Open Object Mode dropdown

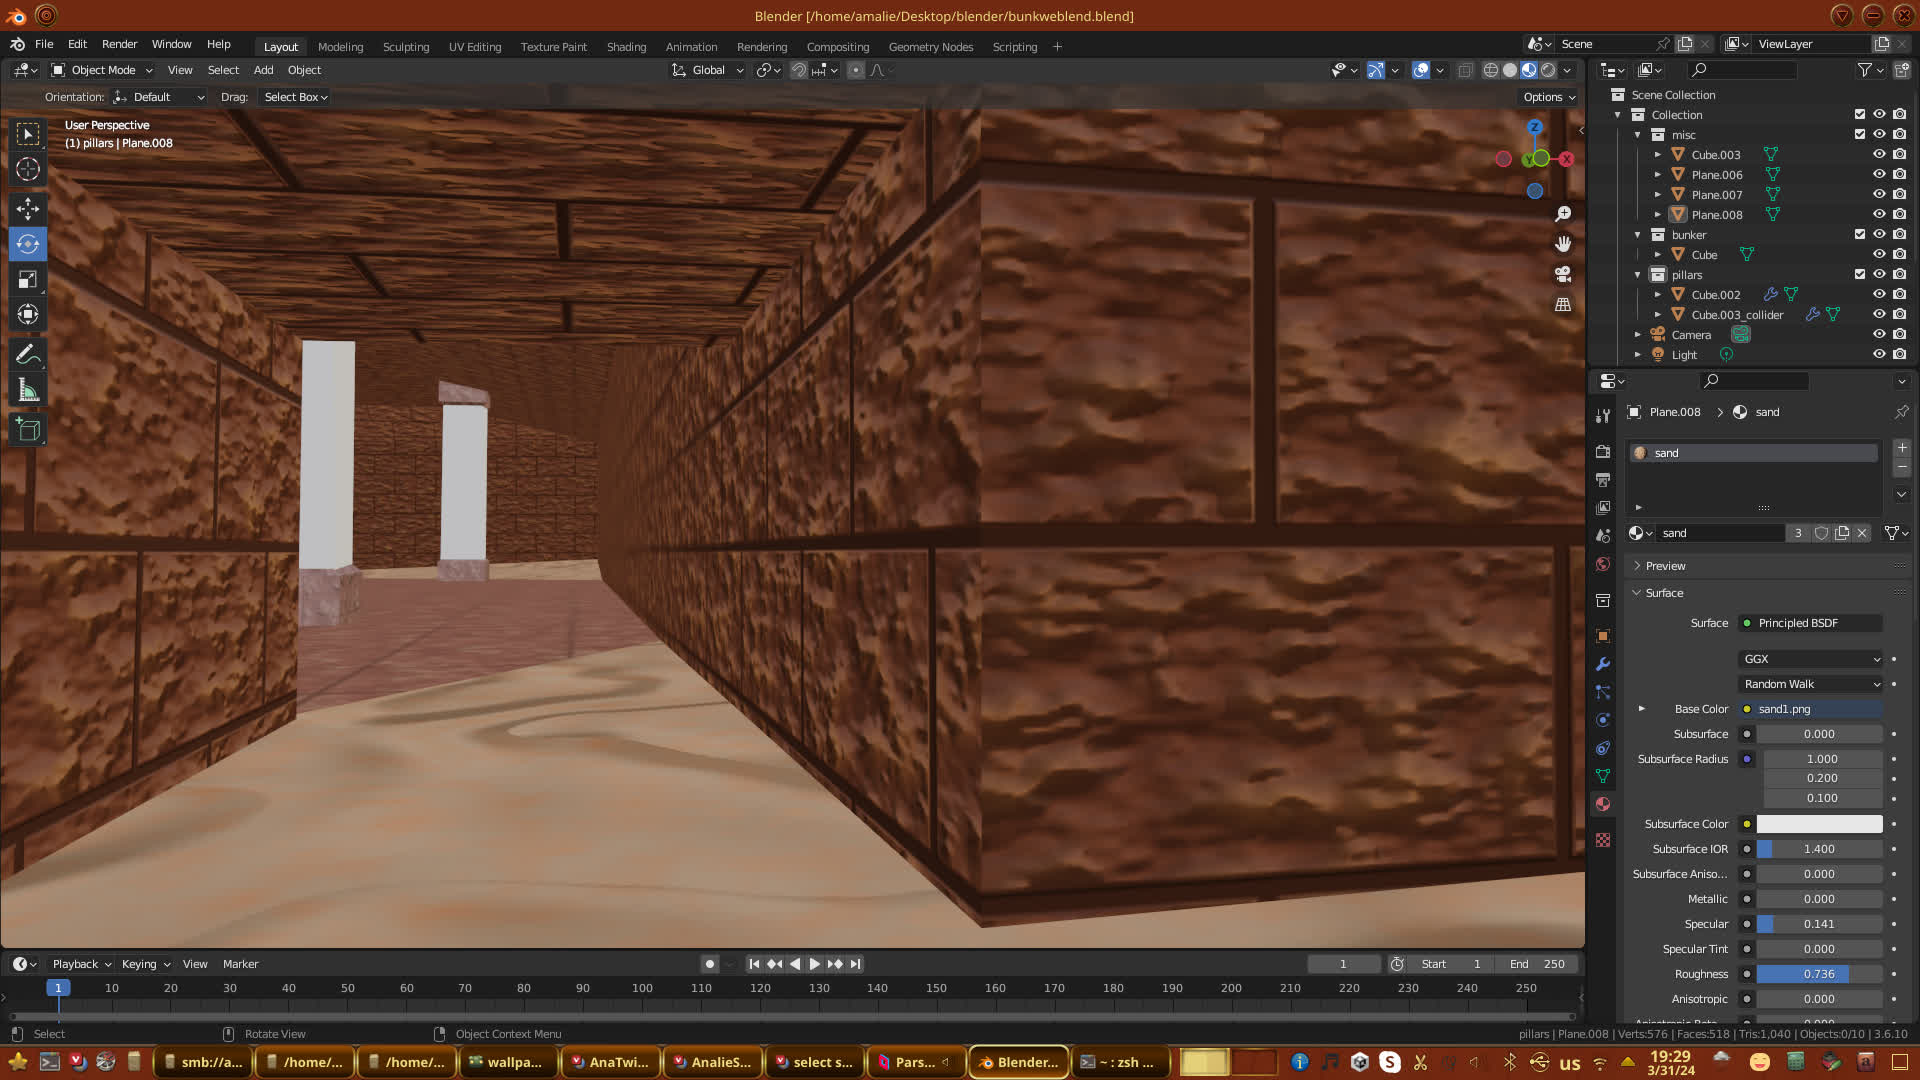point(102,70)
